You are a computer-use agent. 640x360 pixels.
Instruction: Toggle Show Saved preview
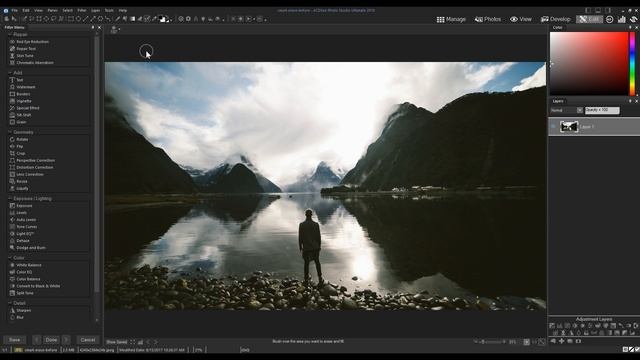pos(117,342)
